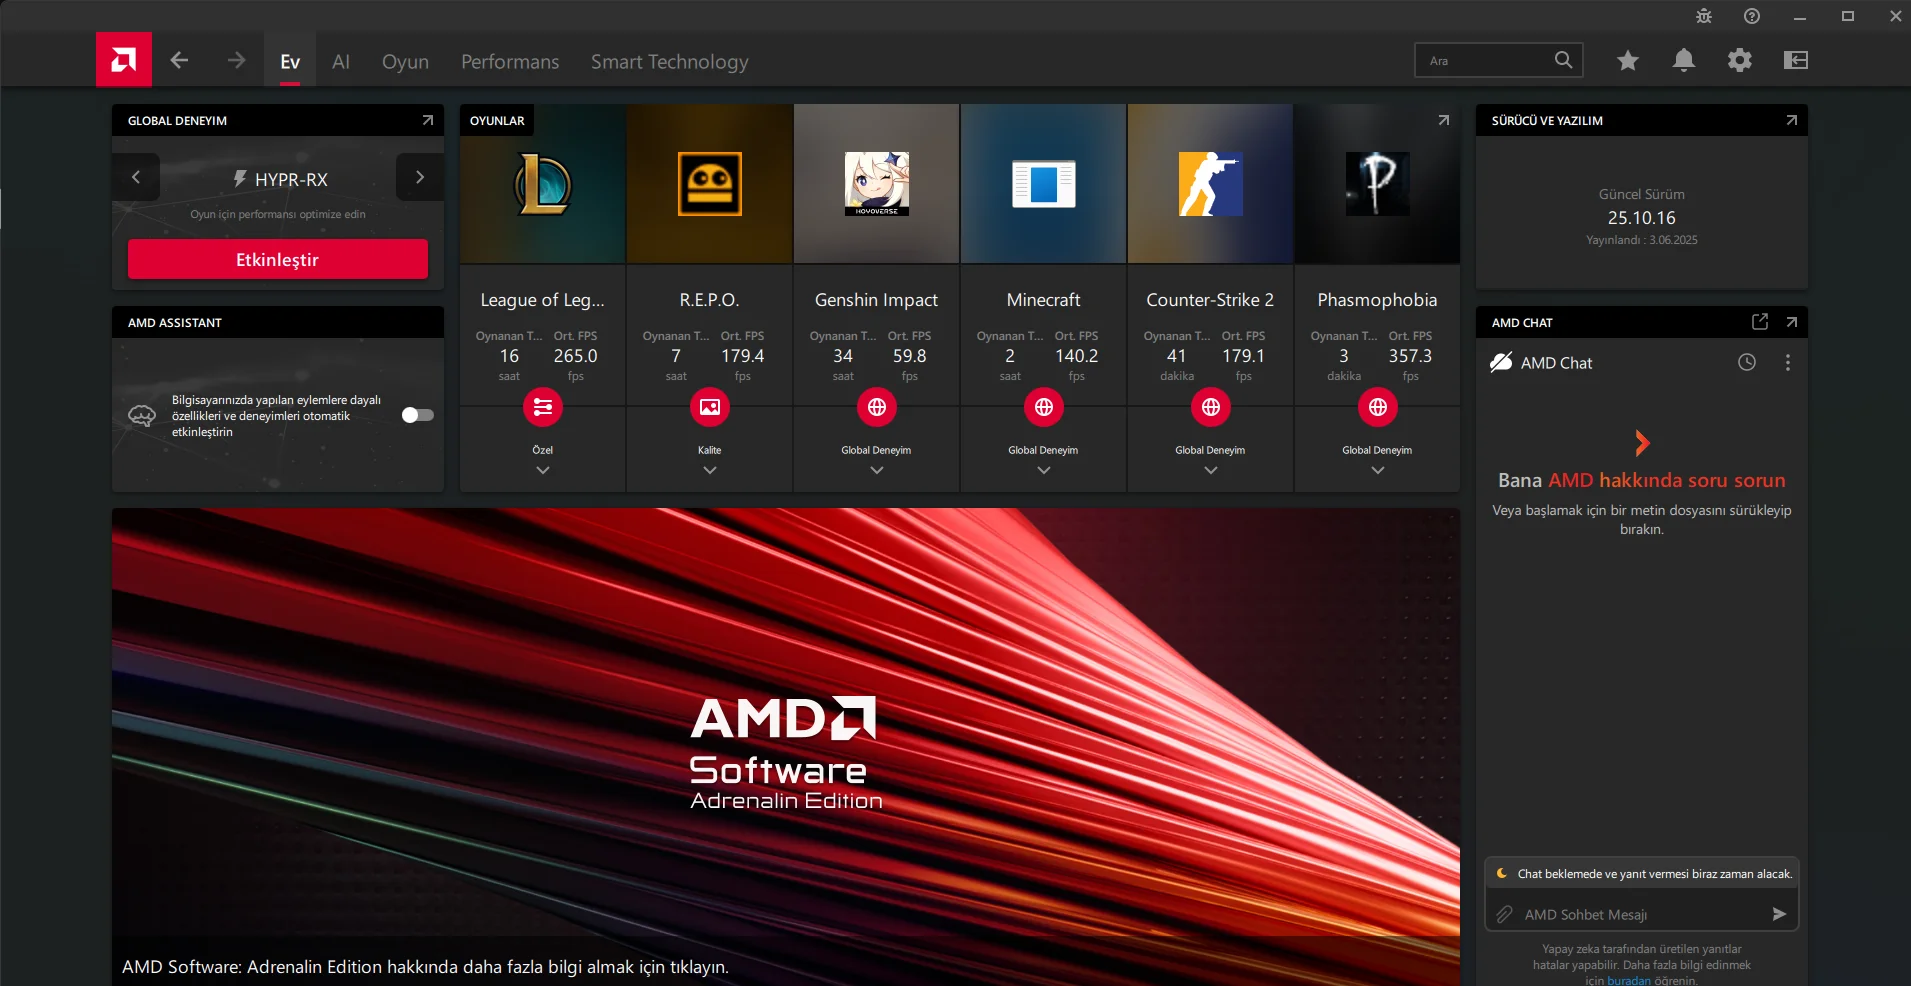Expand Minecraft profile dropdown chevron
Viewport: 1911px width, 986px height.
click(x=1044, y=470)
